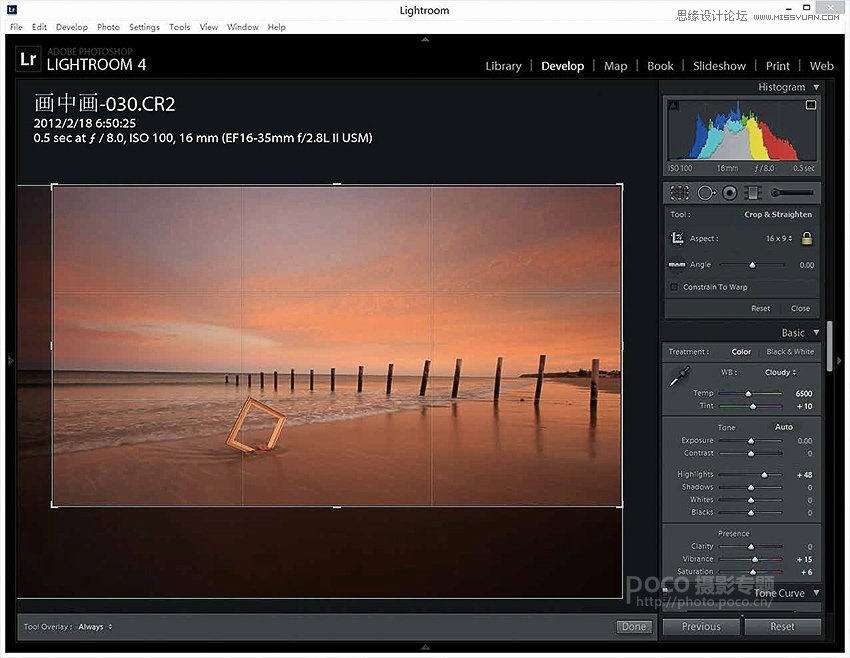Open the Develop menu
This screenshot has height=658, width=850.
[x=72, y=27]
